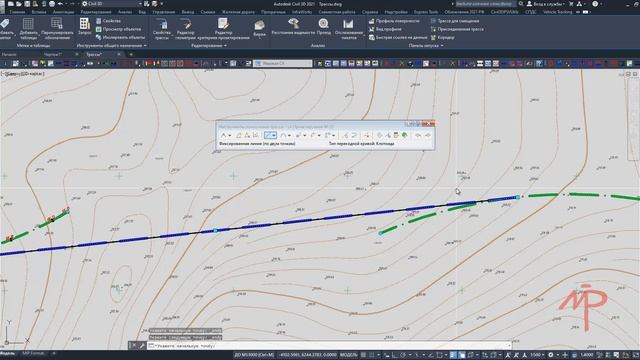Screen dimensions: 640x360
Task: Click the Open file icon in quick access toolbar
Action: [x=19, y=4]
